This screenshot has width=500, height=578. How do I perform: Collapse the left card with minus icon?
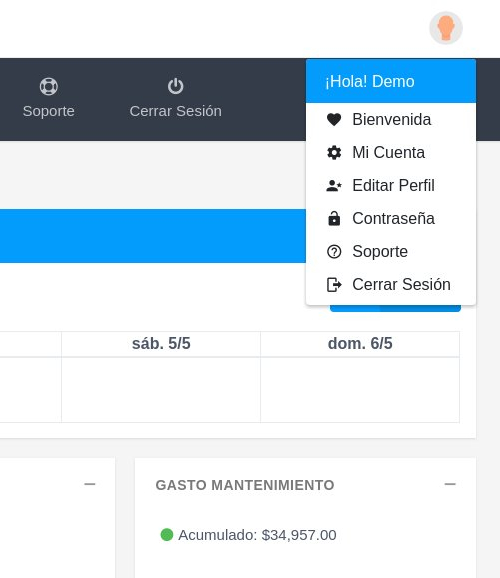point(90,484)
